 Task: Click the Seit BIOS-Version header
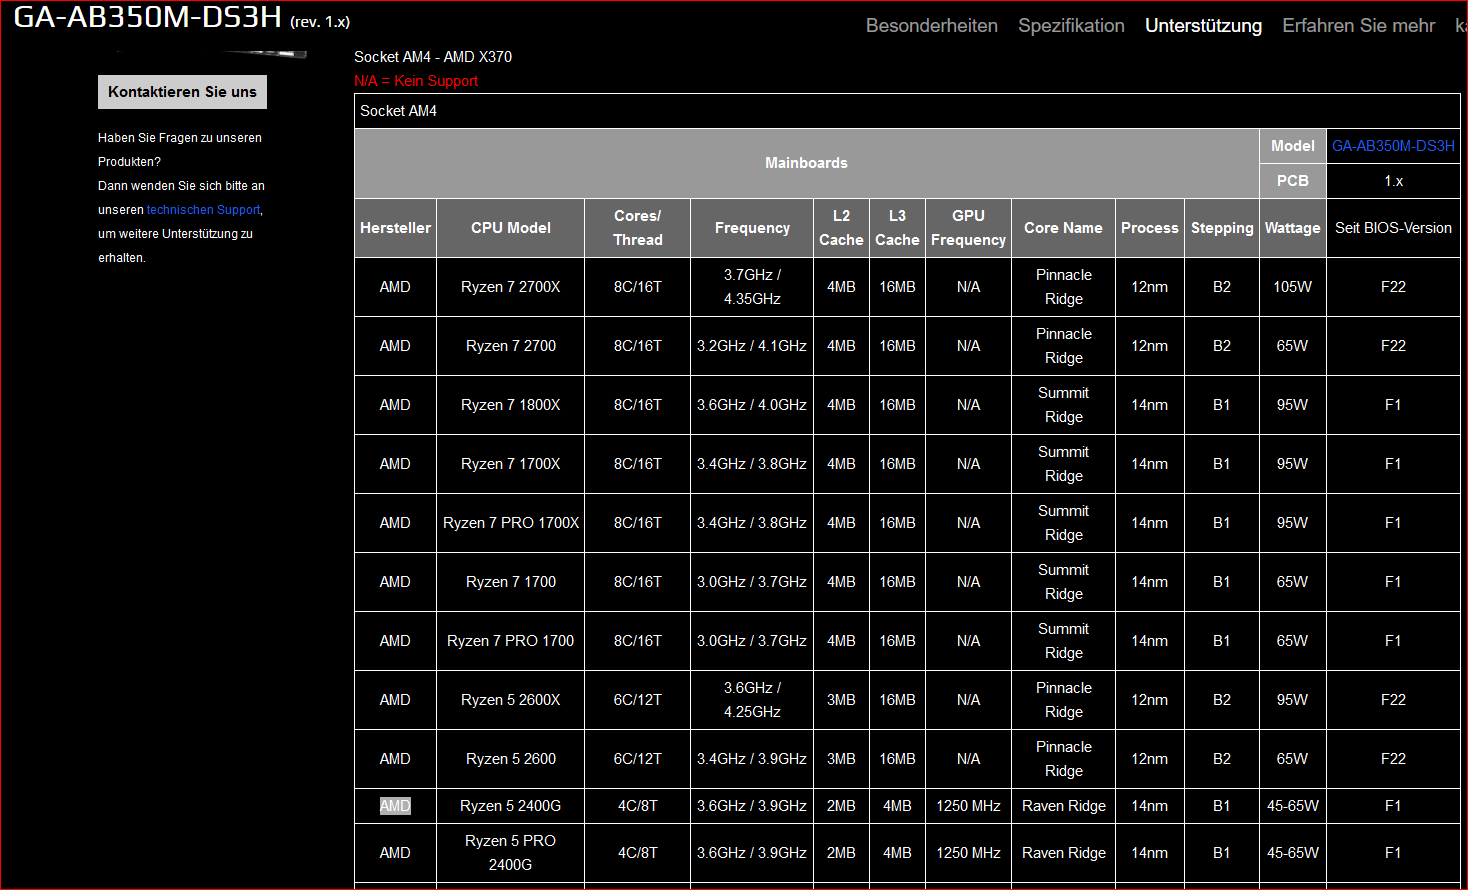[1393, 228]
